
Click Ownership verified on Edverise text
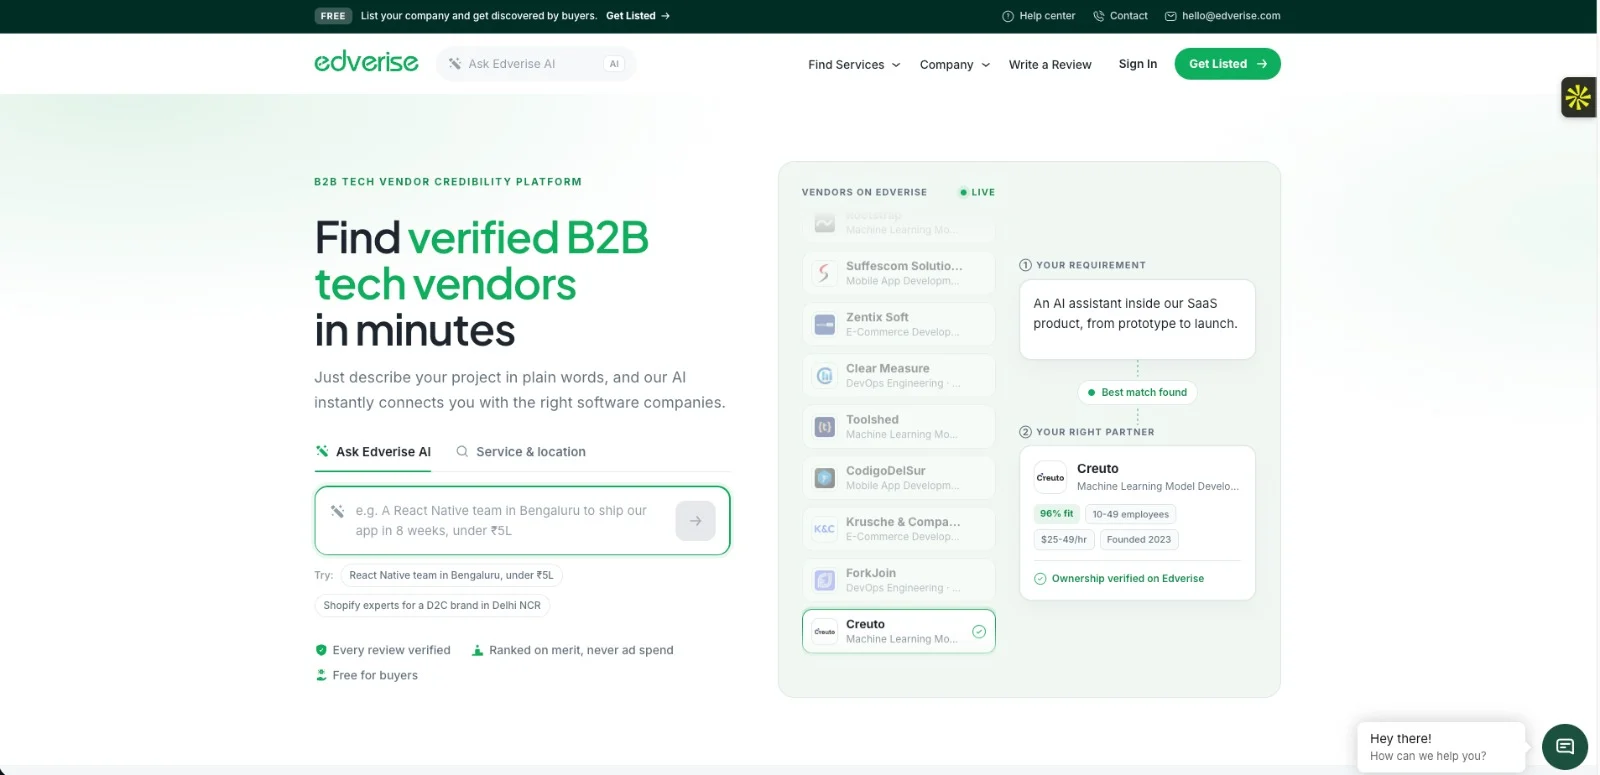click(1128, 579)
